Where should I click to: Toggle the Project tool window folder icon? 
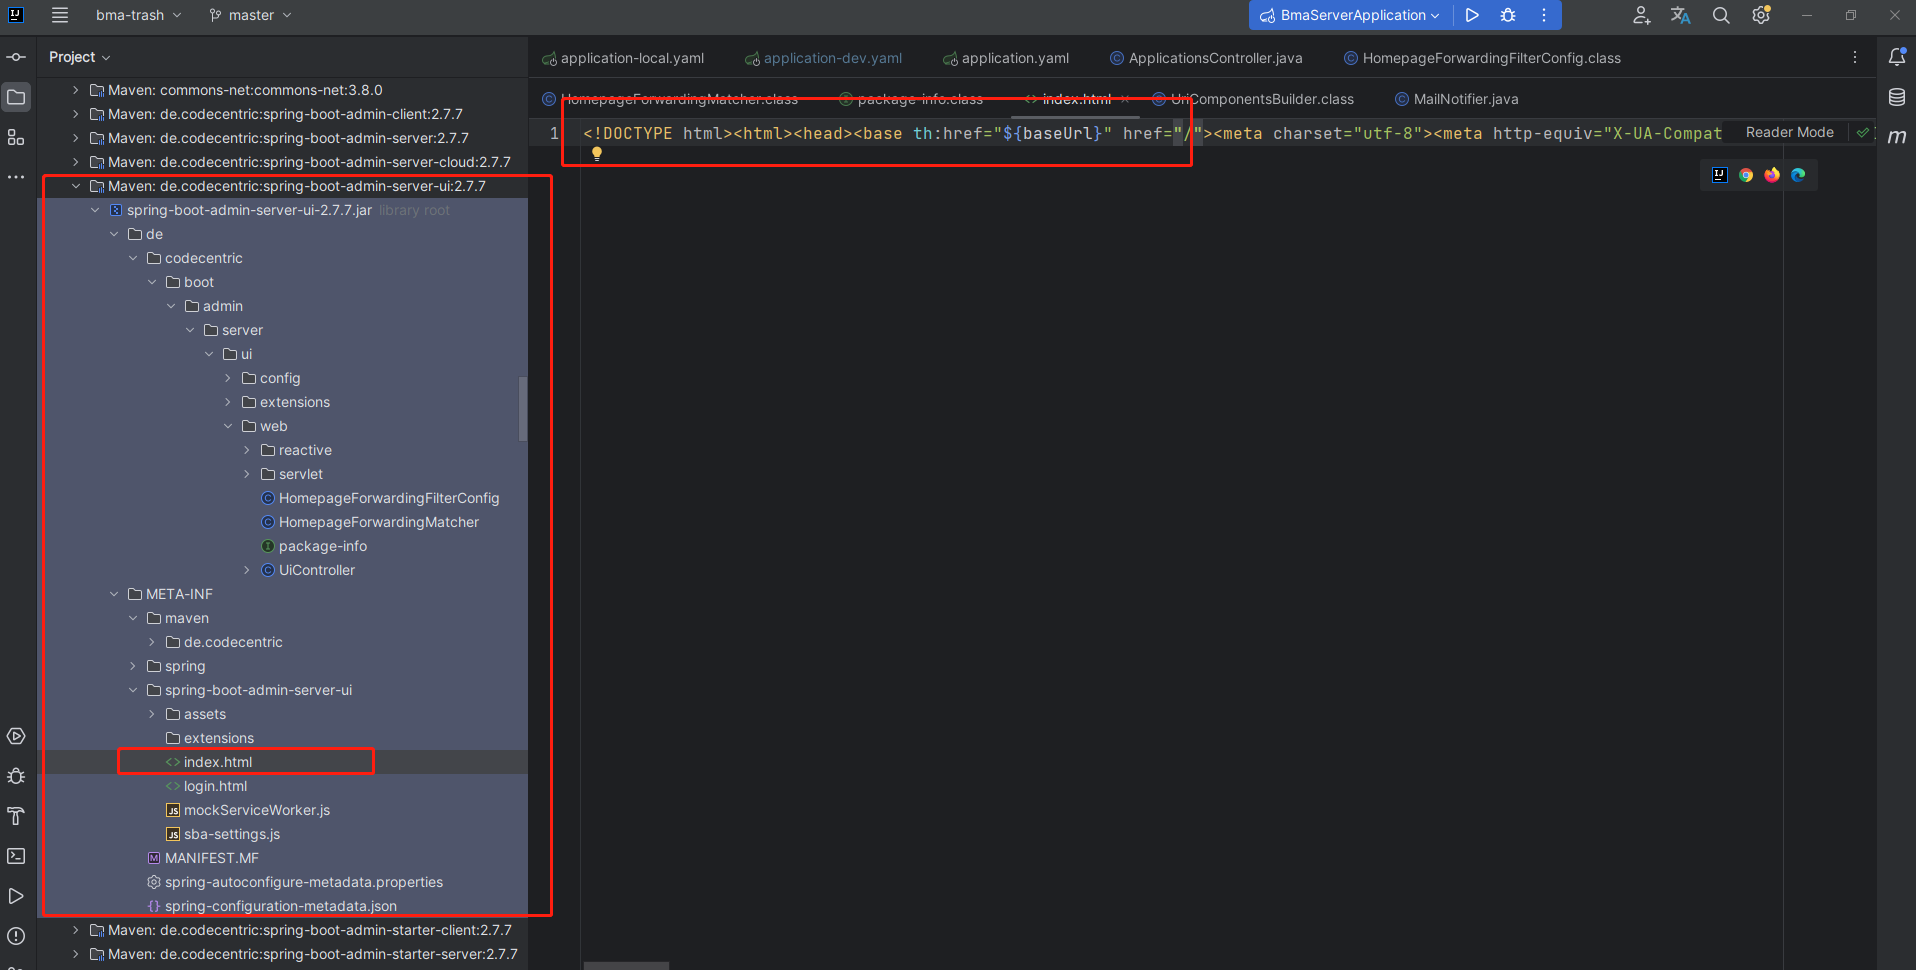click(16, 97)
